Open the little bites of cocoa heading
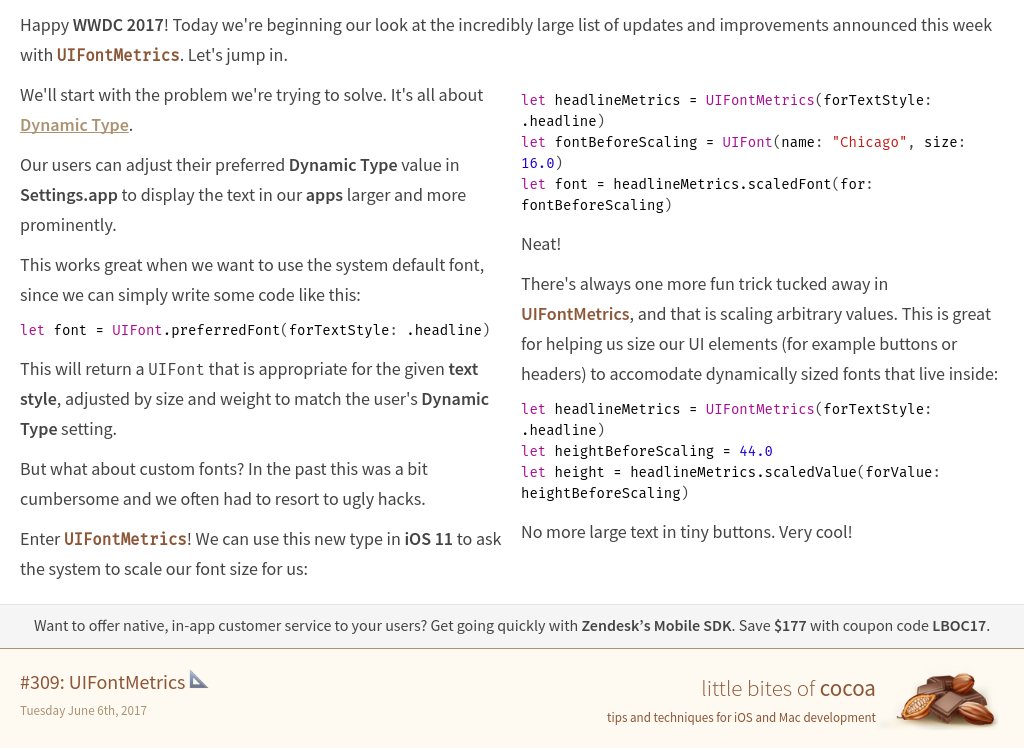1024x750 pixels. tap(788, 688)
